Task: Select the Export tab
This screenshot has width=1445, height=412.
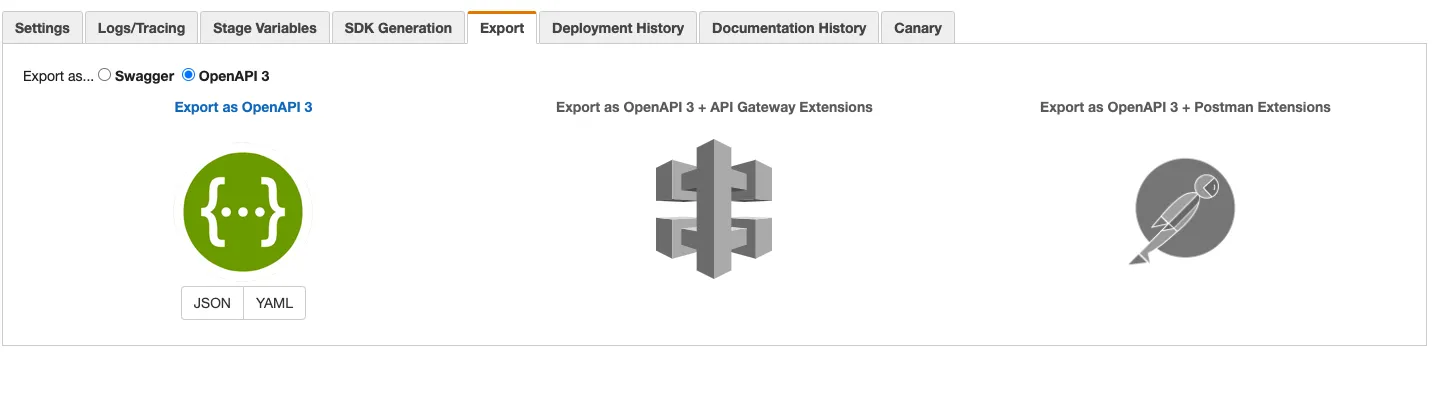Action: (502, 28)
